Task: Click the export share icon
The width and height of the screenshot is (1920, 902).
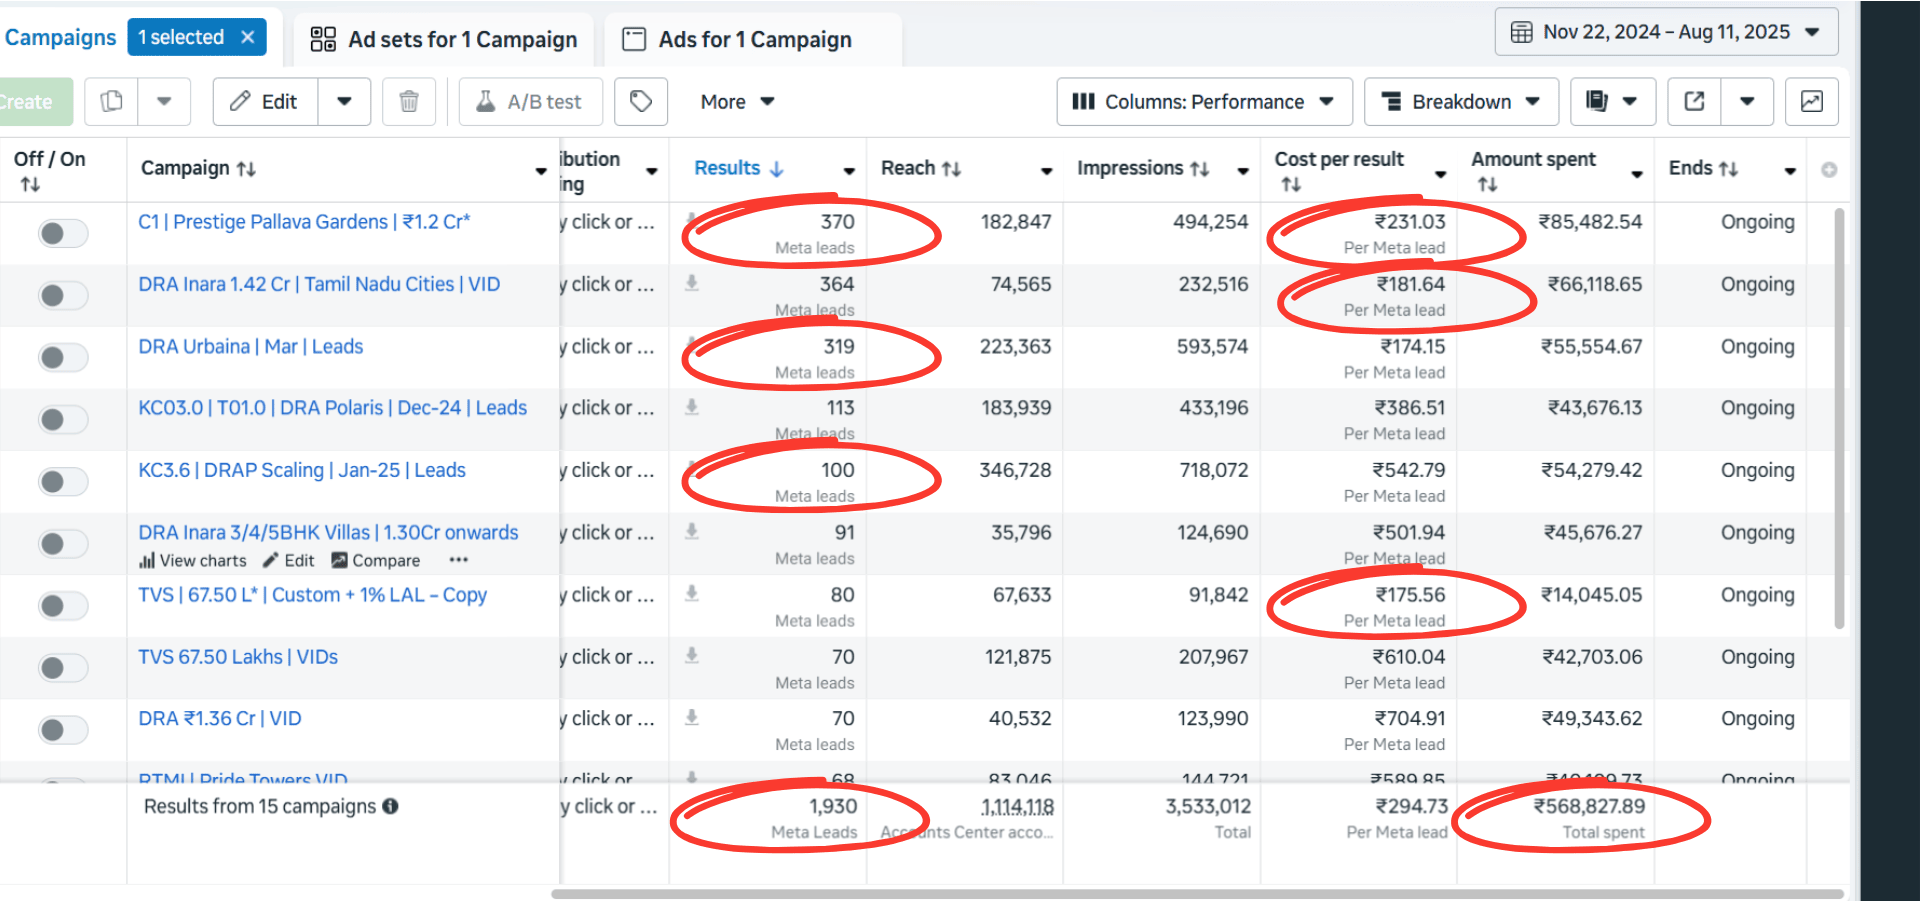Action: [1694, 101]
